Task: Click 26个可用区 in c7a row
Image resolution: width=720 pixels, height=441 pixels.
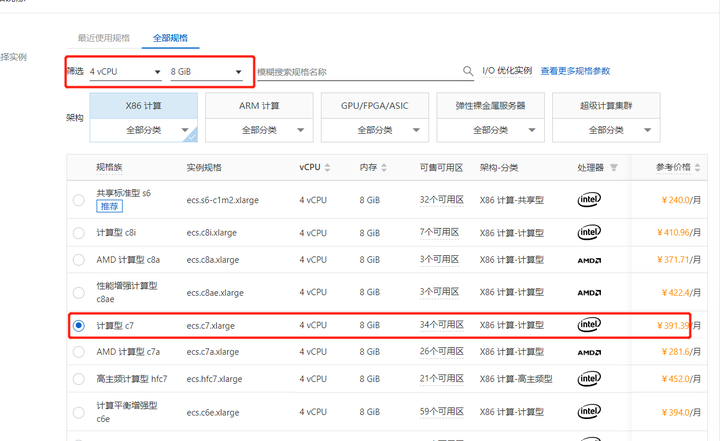Action: point(442,351)
